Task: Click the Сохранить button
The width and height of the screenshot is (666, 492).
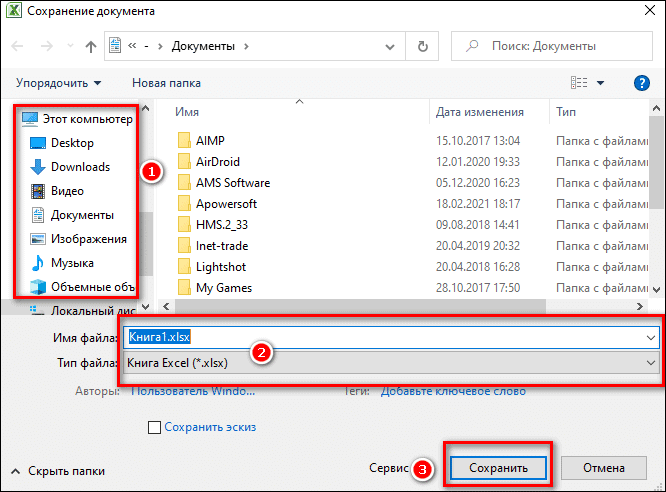Action: (x=498, y=468)
